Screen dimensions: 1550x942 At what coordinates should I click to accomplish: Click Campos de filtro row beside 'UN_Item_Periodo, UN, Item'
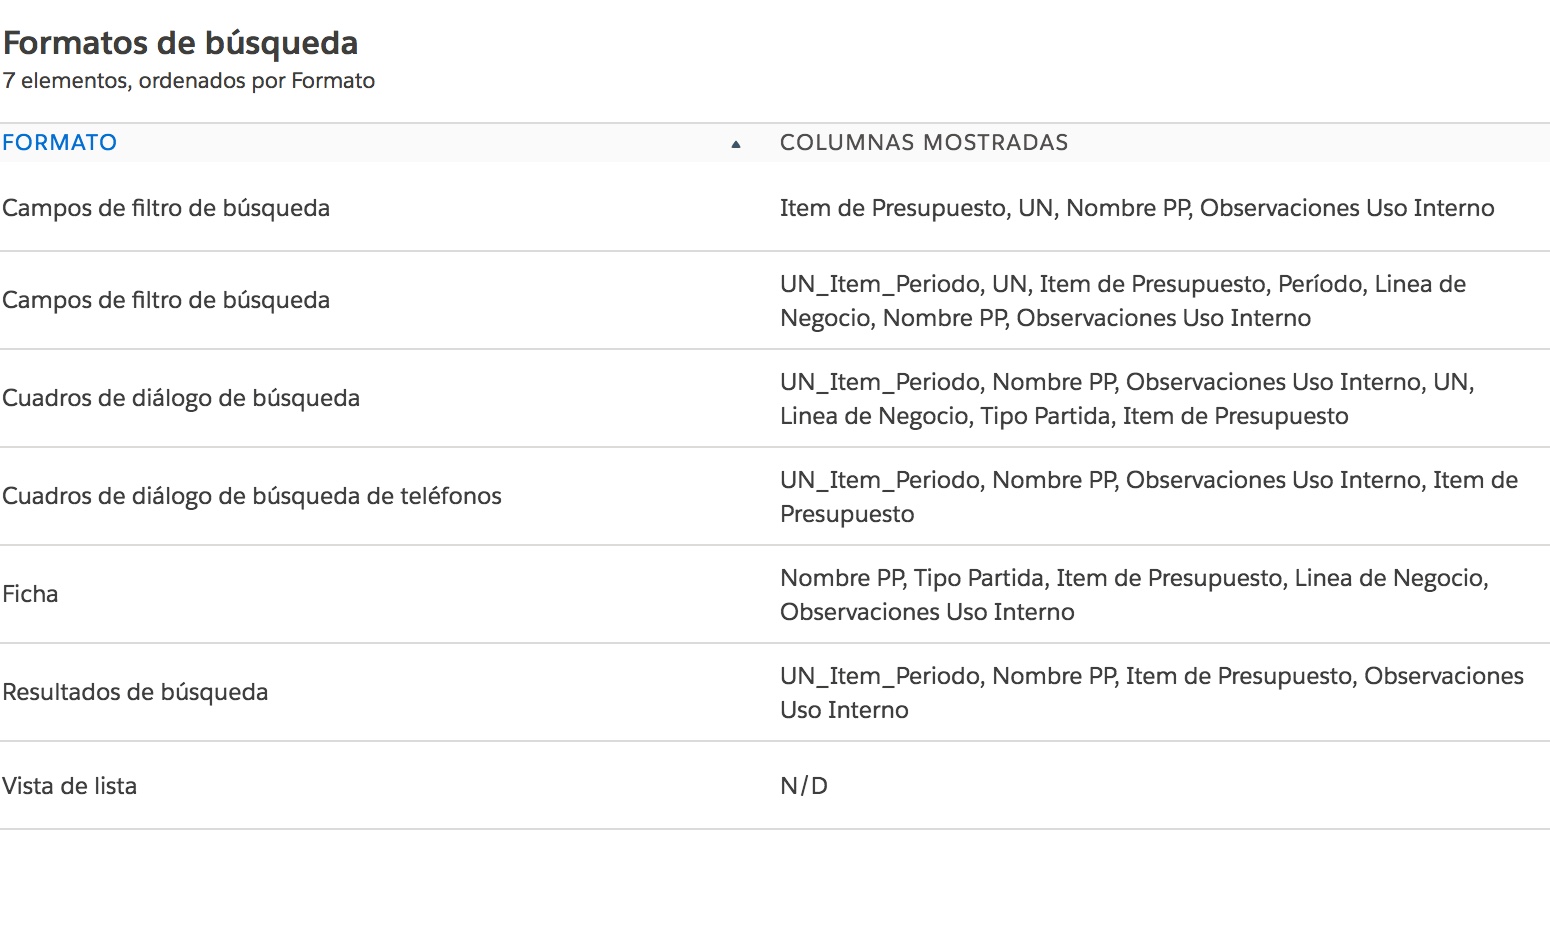(166, 300)
